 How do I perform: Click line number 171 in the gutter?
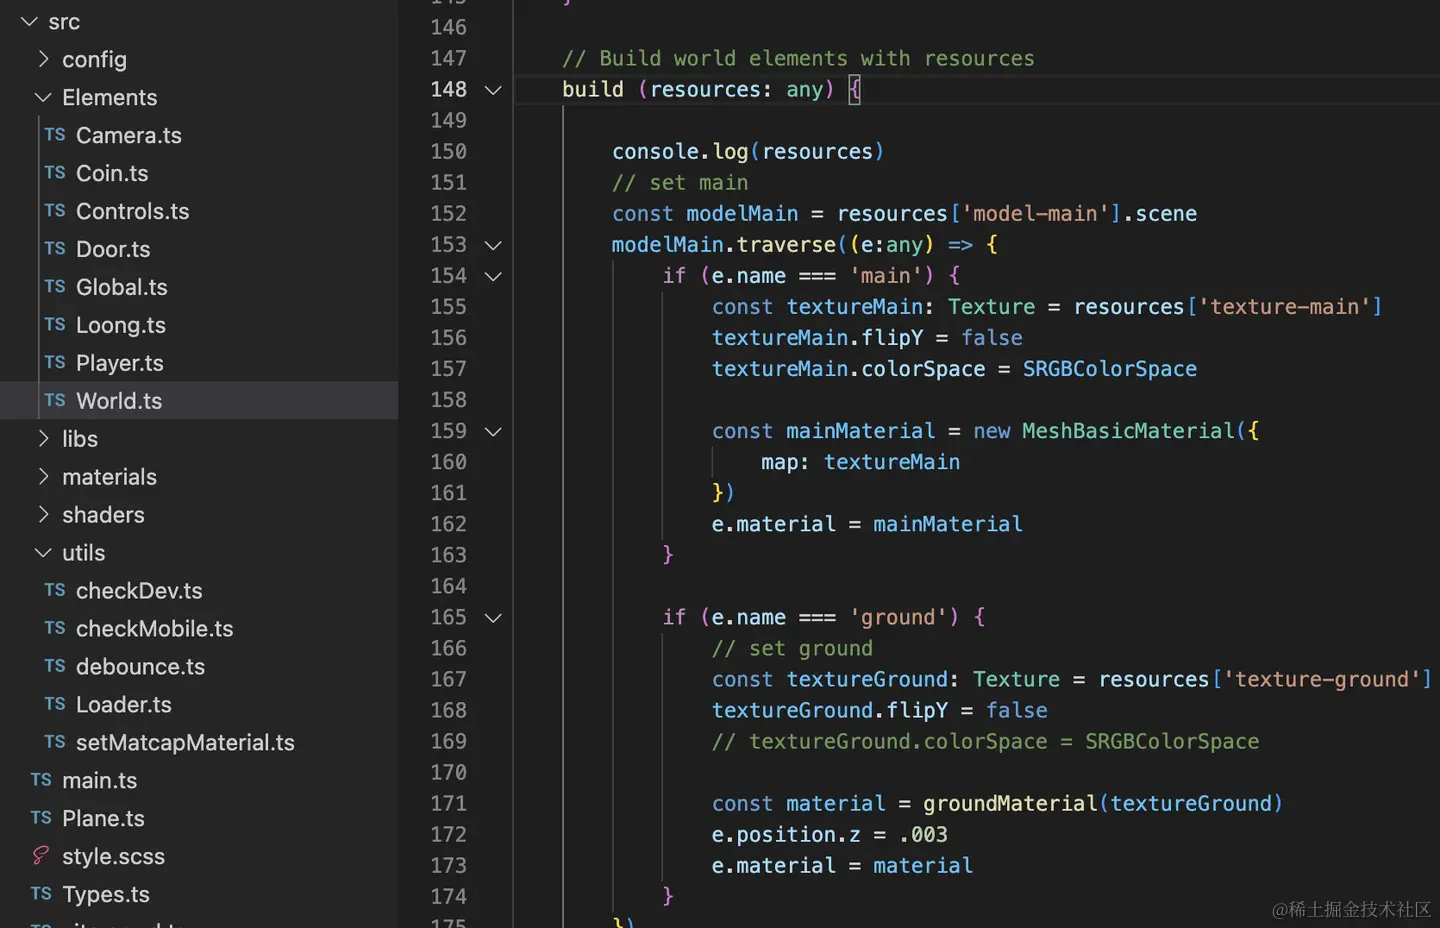[x=448, y=803]
